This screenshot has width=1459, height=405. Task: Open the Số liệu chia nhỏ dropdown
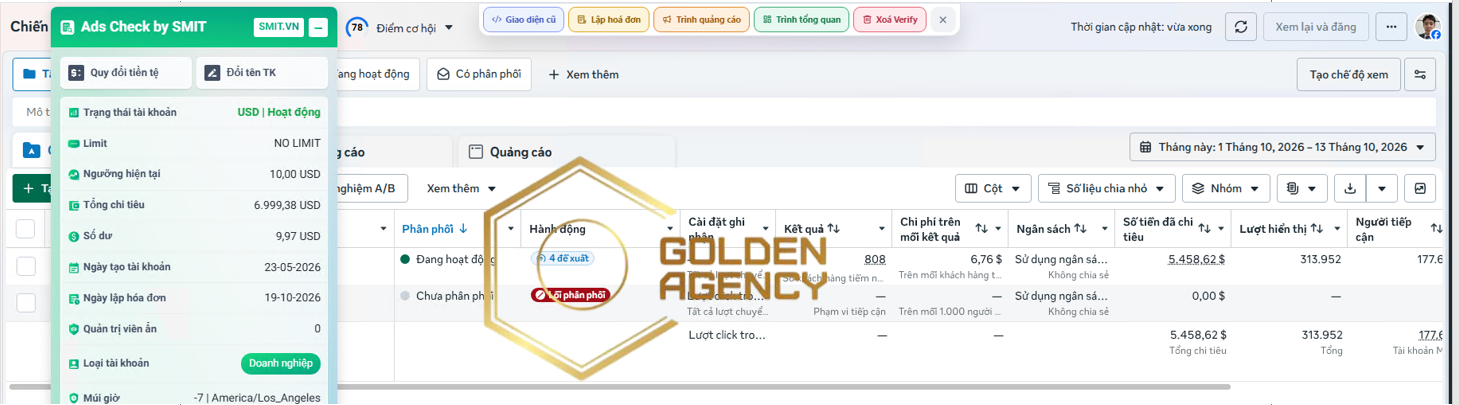point(1106,188)
